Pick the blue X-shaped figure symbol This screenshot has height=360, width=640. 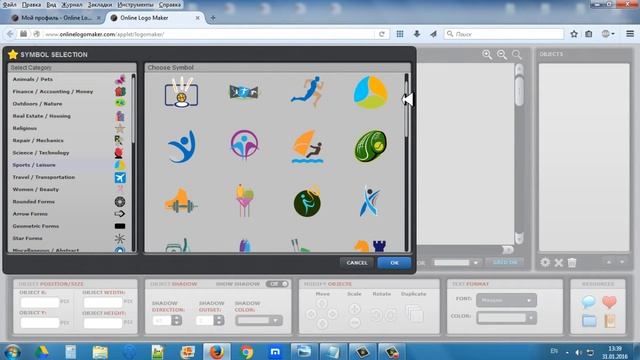(x=370, y=201)
